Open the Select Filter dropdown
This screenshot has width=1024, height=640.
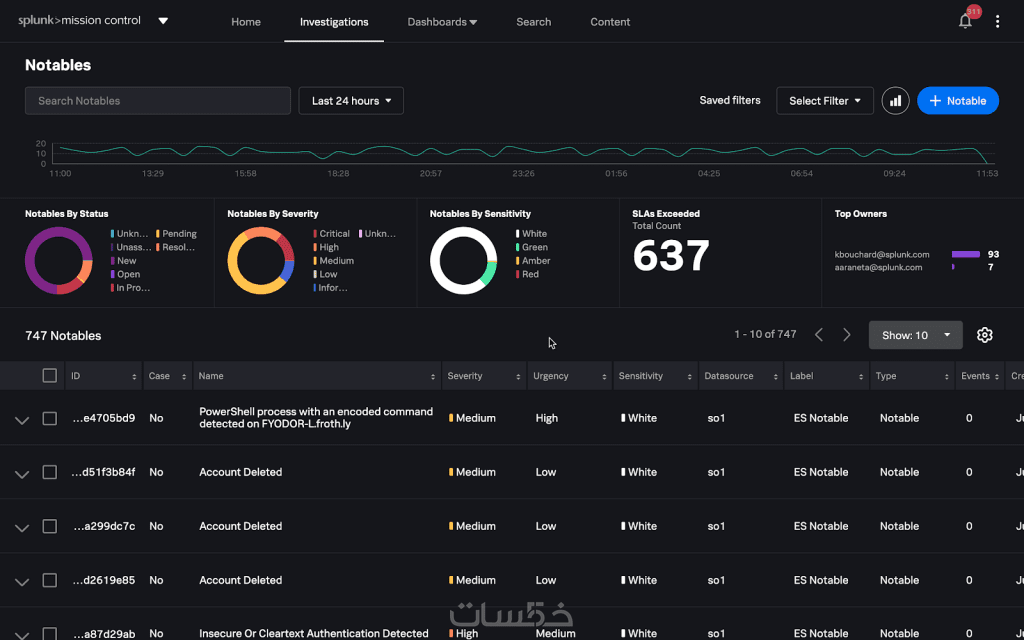pos(825,101)
